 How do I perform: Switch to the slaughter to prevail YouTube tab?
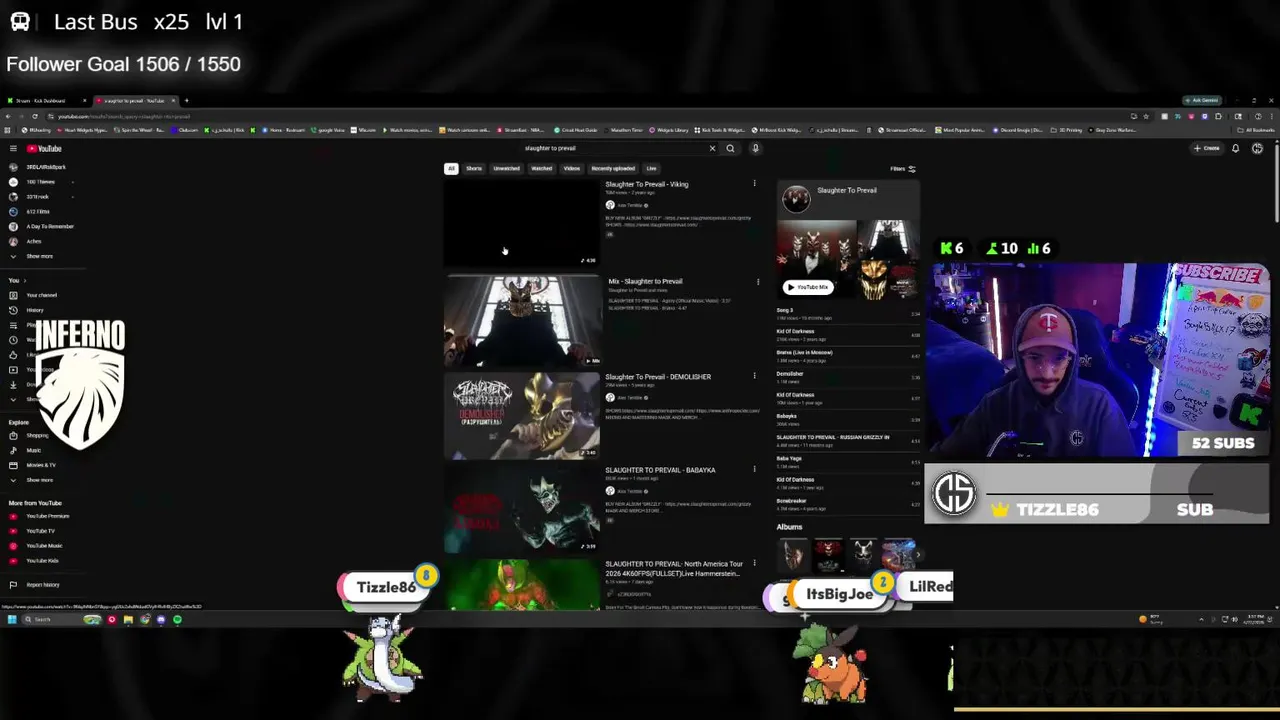(134, 100)
